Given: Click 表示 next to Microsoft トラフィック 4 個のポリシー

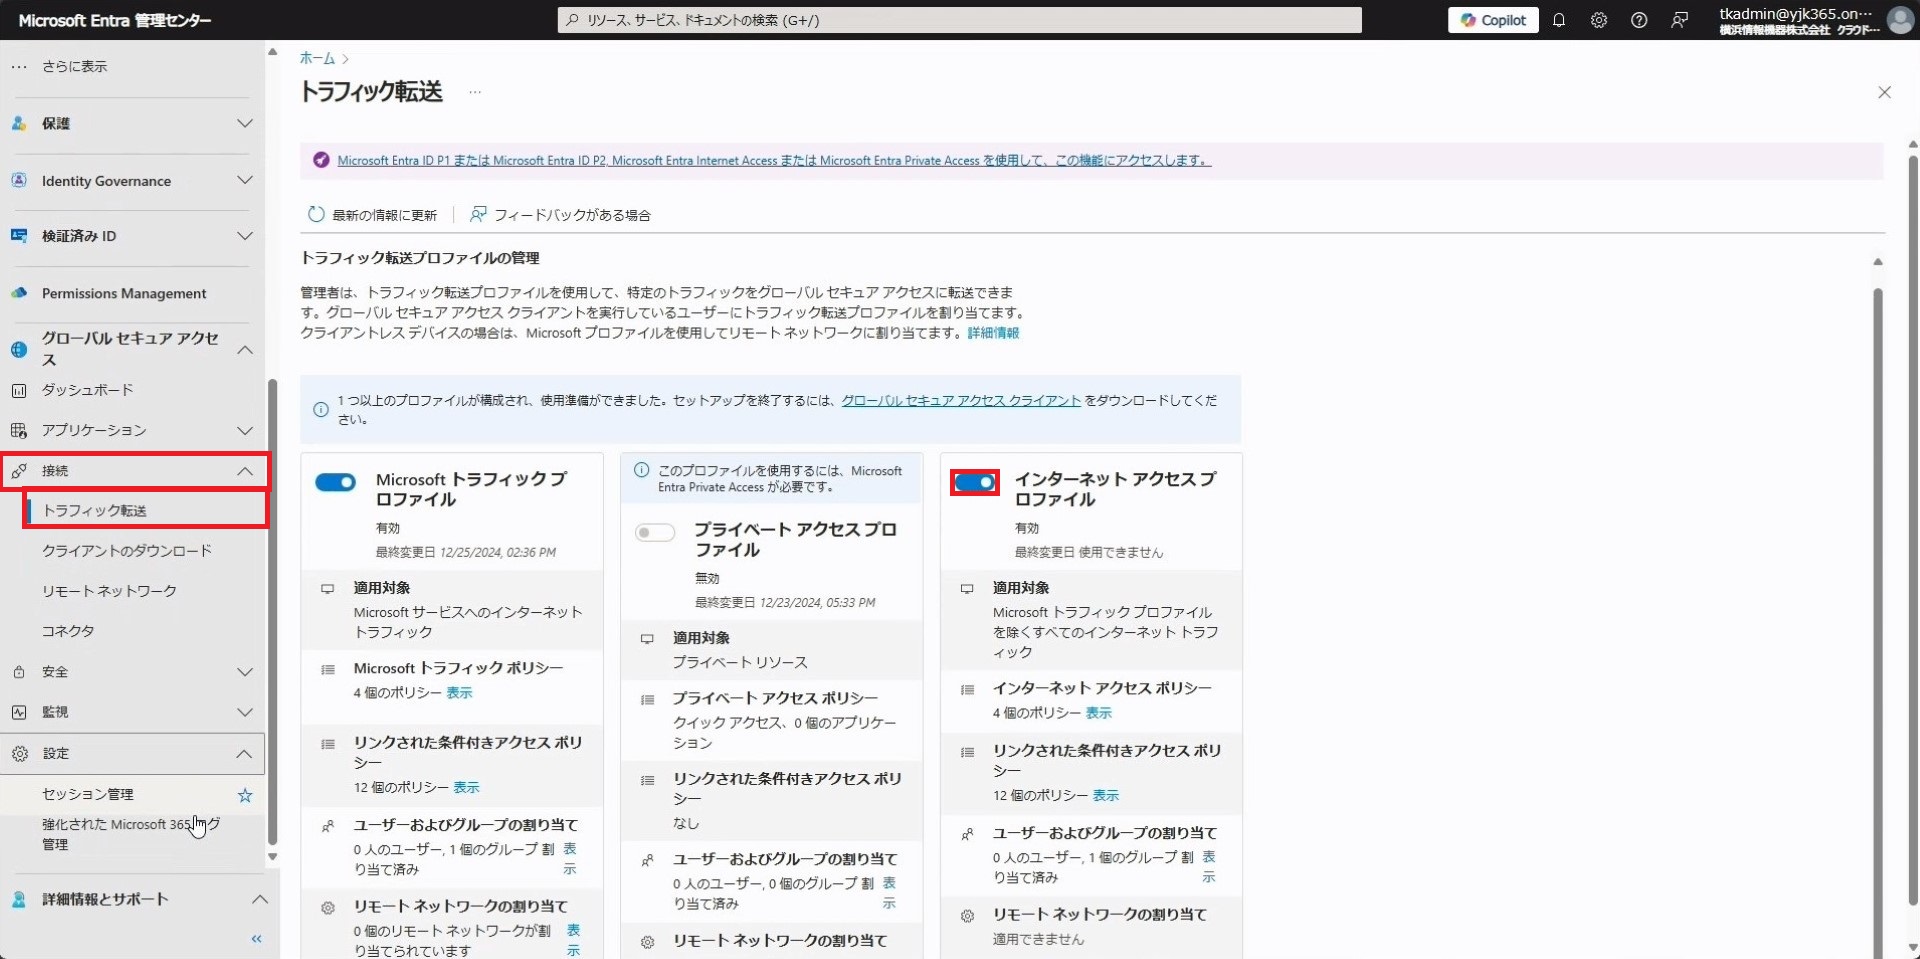Looking at the screenshot, I should [x=459, y=693].
